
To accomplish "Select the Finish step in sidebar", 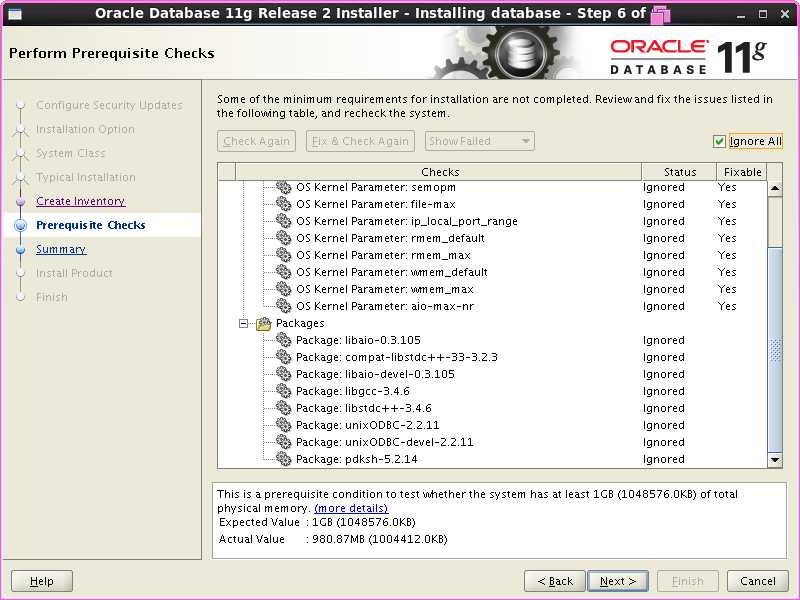I will tap(52, 297).
